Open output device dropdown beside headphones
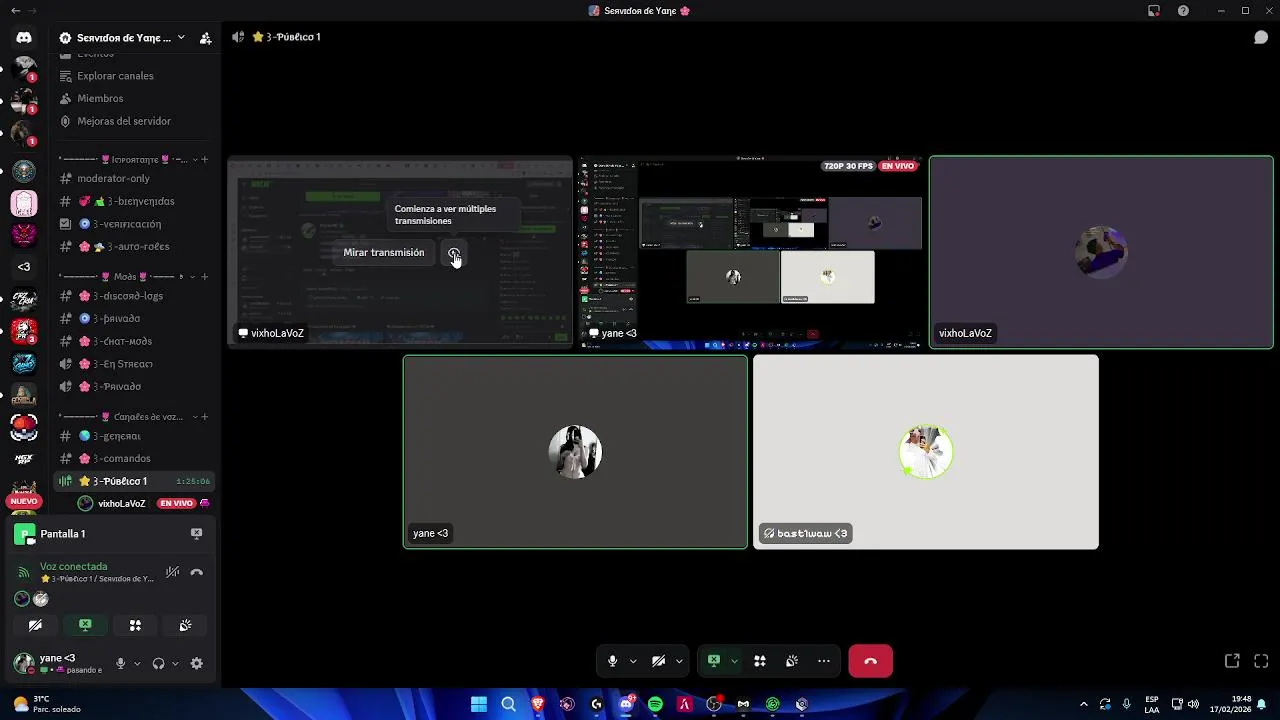This screenshot has height=720, width=1280. click(x=175, y=663)
